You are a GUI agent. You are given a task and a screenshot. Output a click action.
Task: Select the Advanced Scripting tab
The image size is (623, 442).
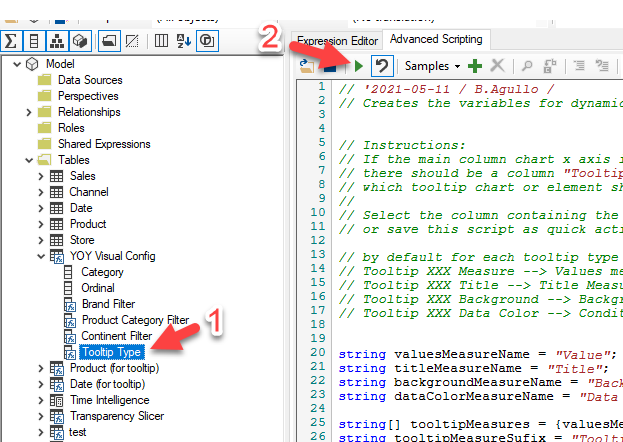pos(435,39)
